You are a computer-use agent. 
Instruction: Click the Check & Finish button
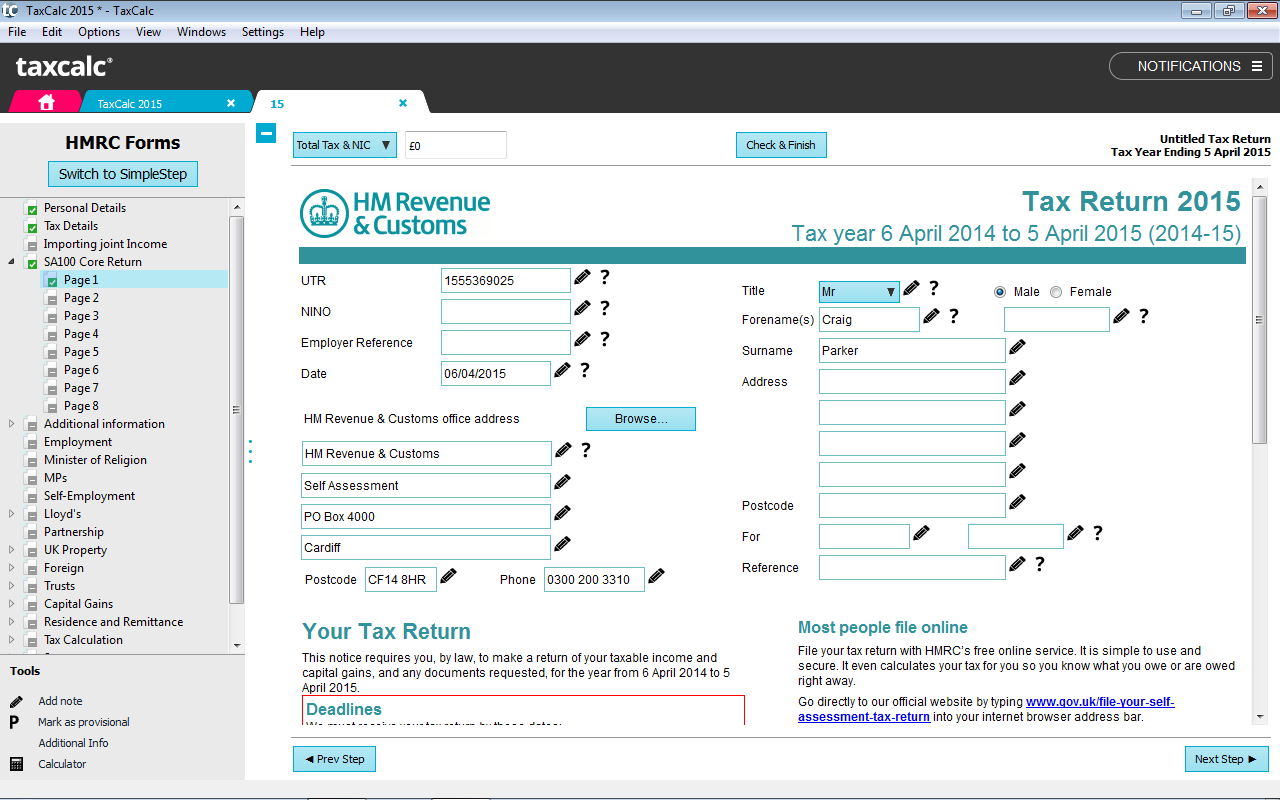(781, 144)
